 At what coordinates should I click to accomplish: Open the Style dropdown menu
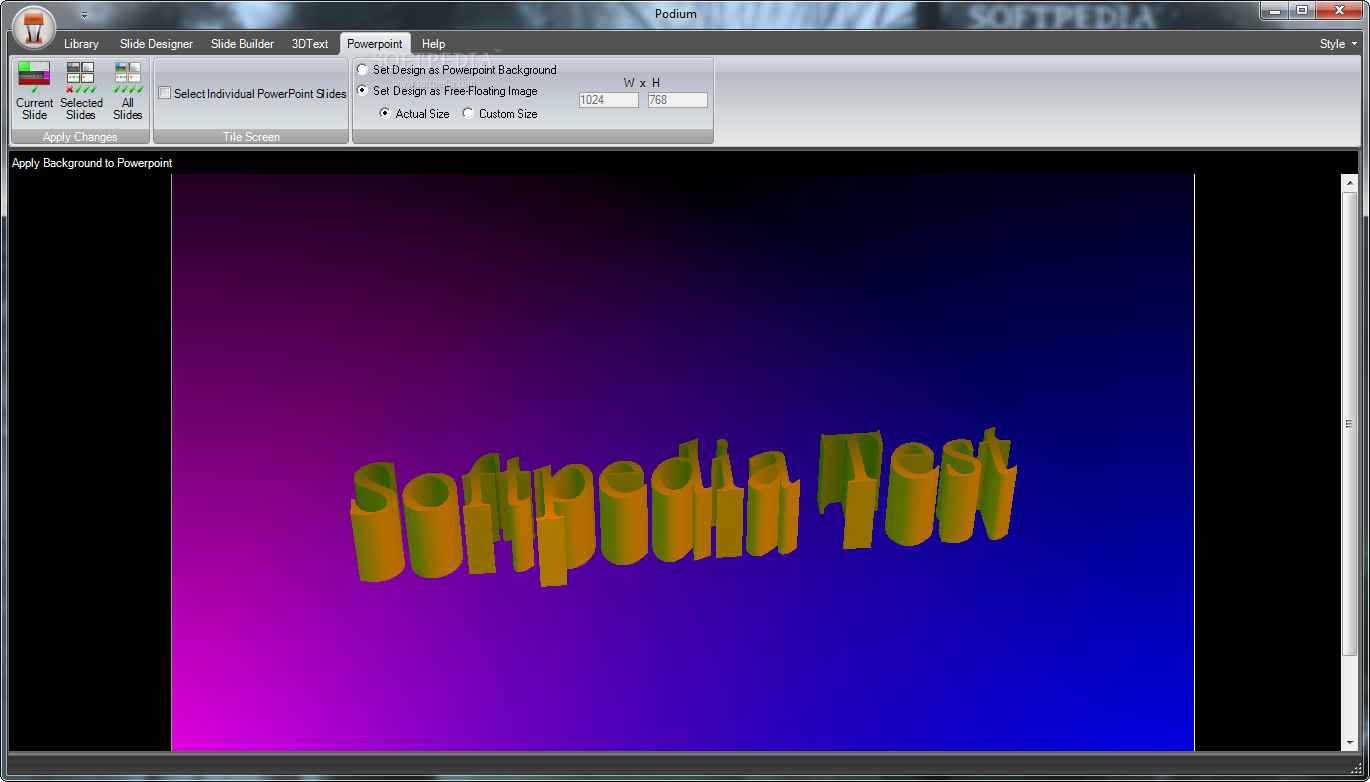[1338, 44]
